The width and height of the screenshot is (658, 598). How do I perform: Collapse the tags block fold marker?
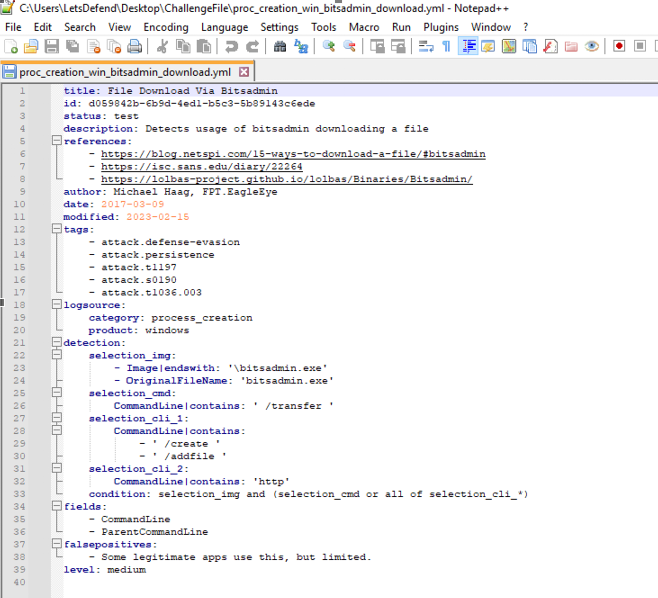pos(57,228)
